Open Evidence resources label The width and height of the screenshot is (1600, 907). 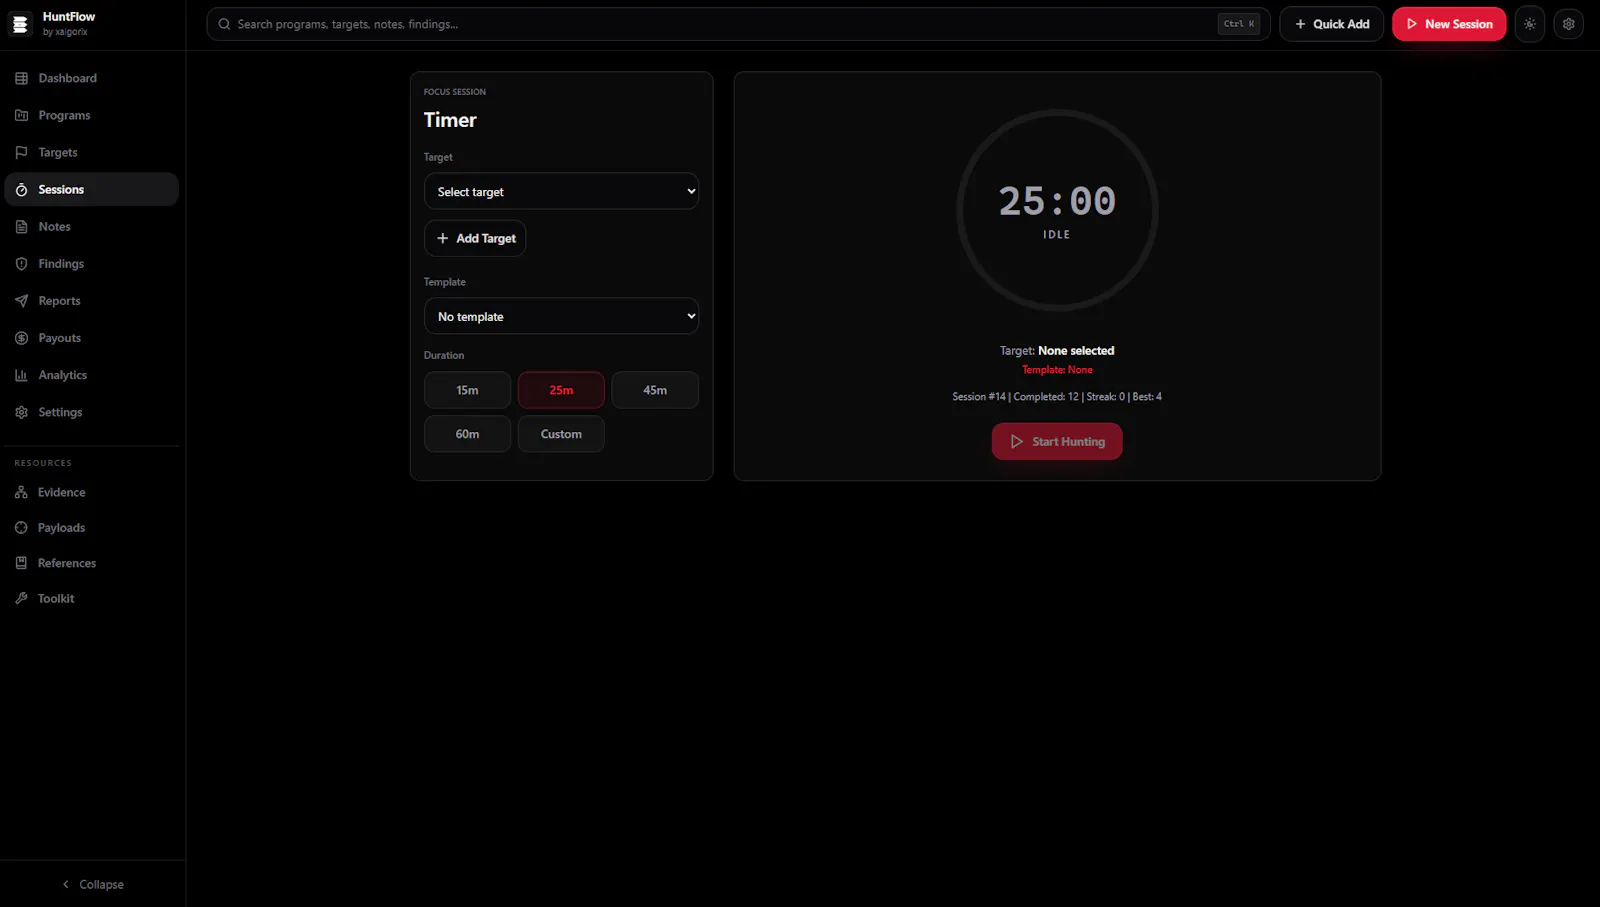pyautogui.click(x=62, y=492)
